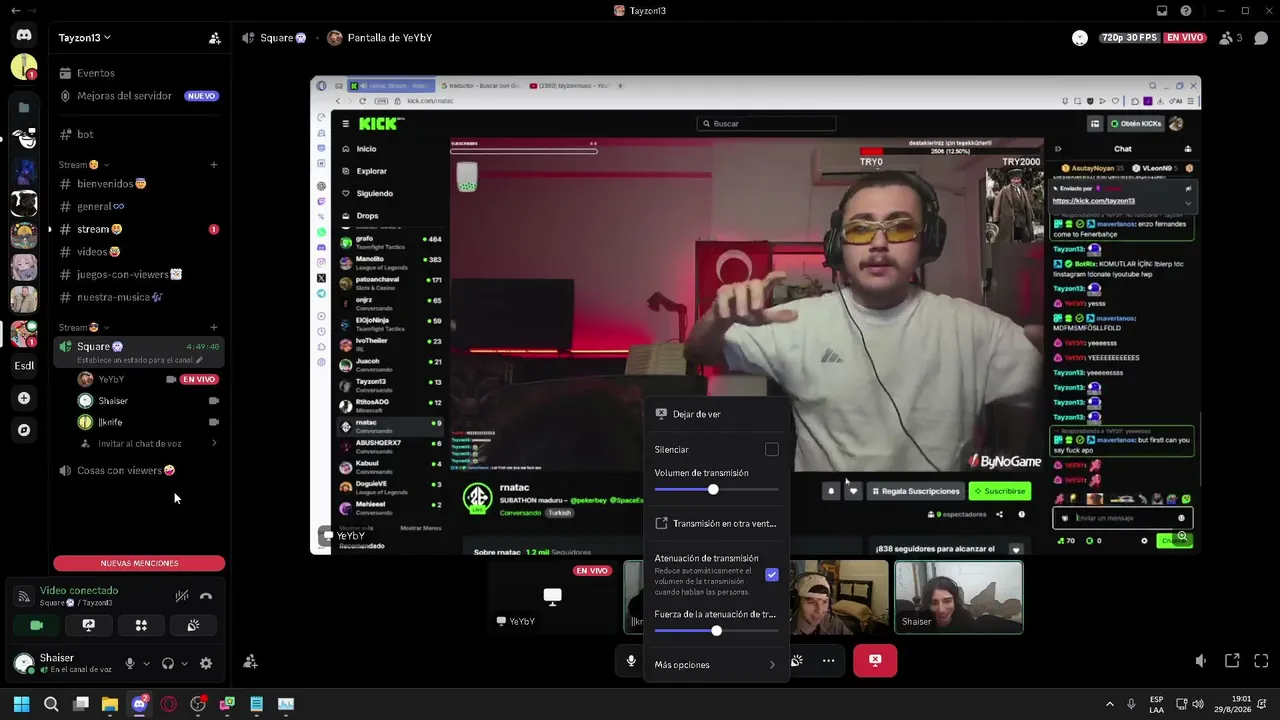Image resolution: width=1280 pixels, height=720 pixels.
Task: Add a server with plus icon
Action: click(24, 398)
